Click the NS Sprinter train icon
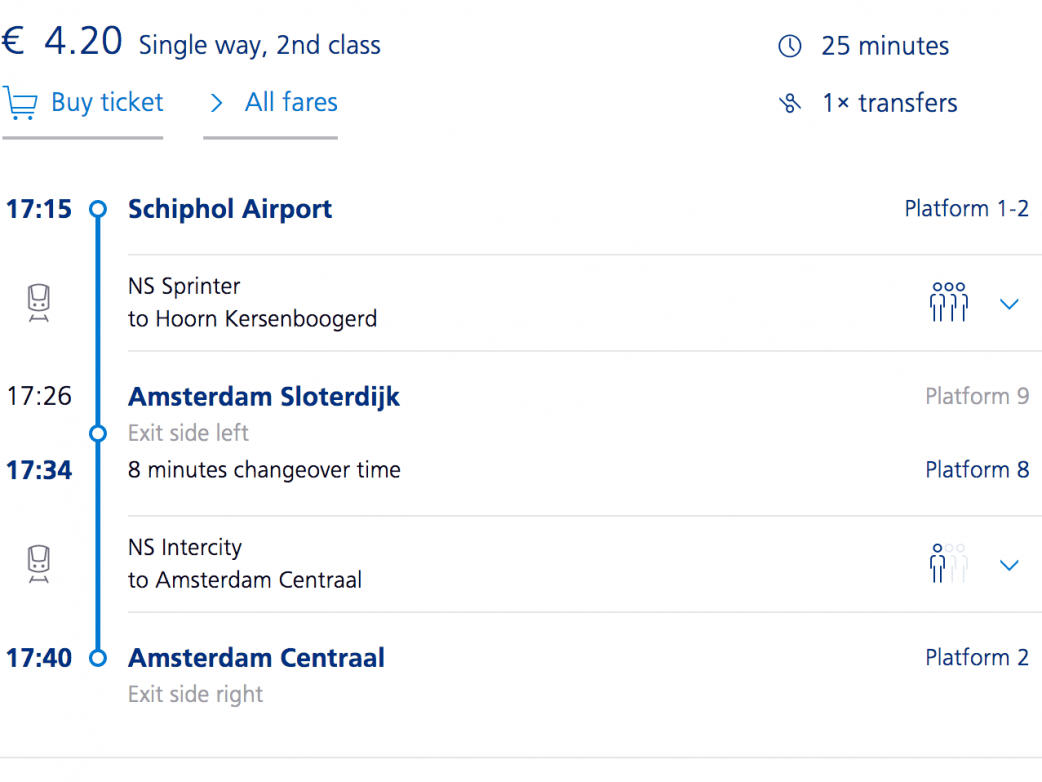This screenshot has width=1042, height=782. pyautogui.click(x=39, y=303)
